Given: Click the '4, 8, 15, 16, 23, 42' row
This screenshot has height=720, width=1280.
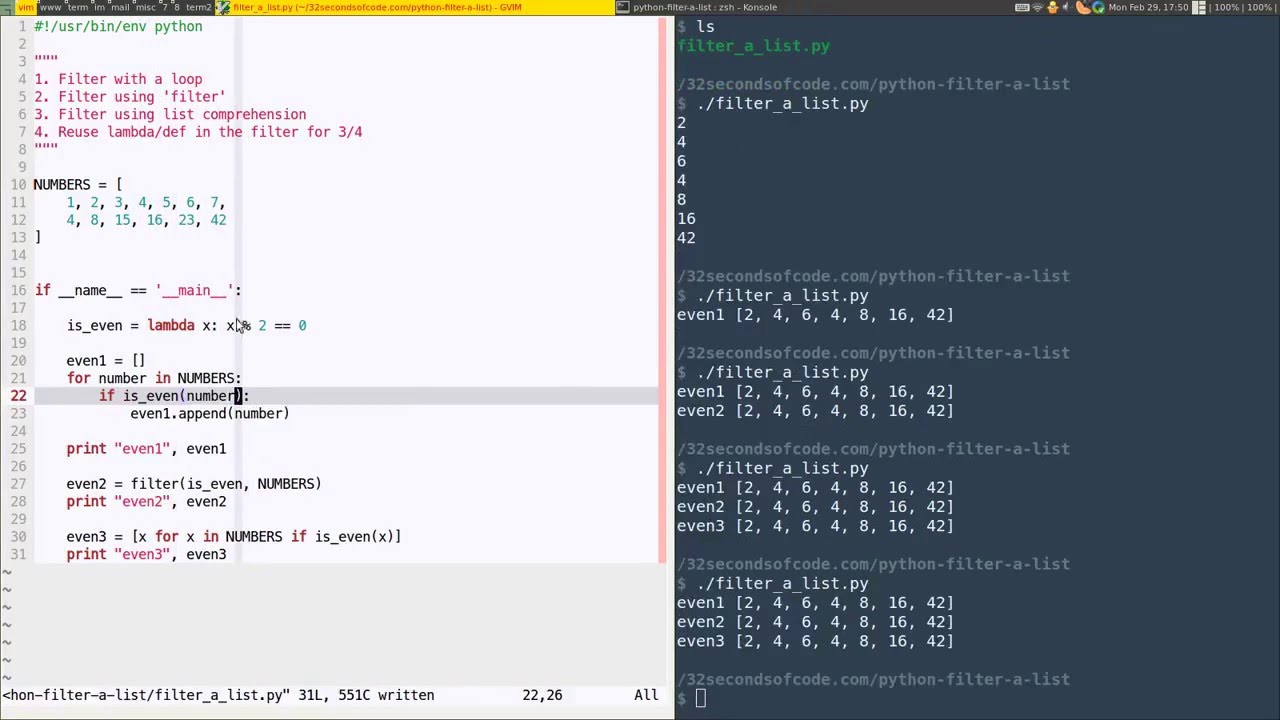Looking at the screenshot, I should click(x=146, y=220).
